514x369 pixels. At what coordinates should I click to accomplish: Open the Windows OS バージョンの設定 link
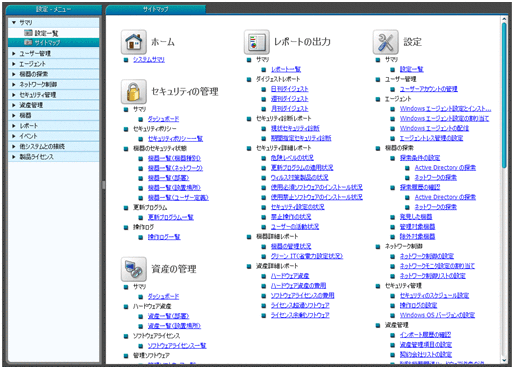437,315
